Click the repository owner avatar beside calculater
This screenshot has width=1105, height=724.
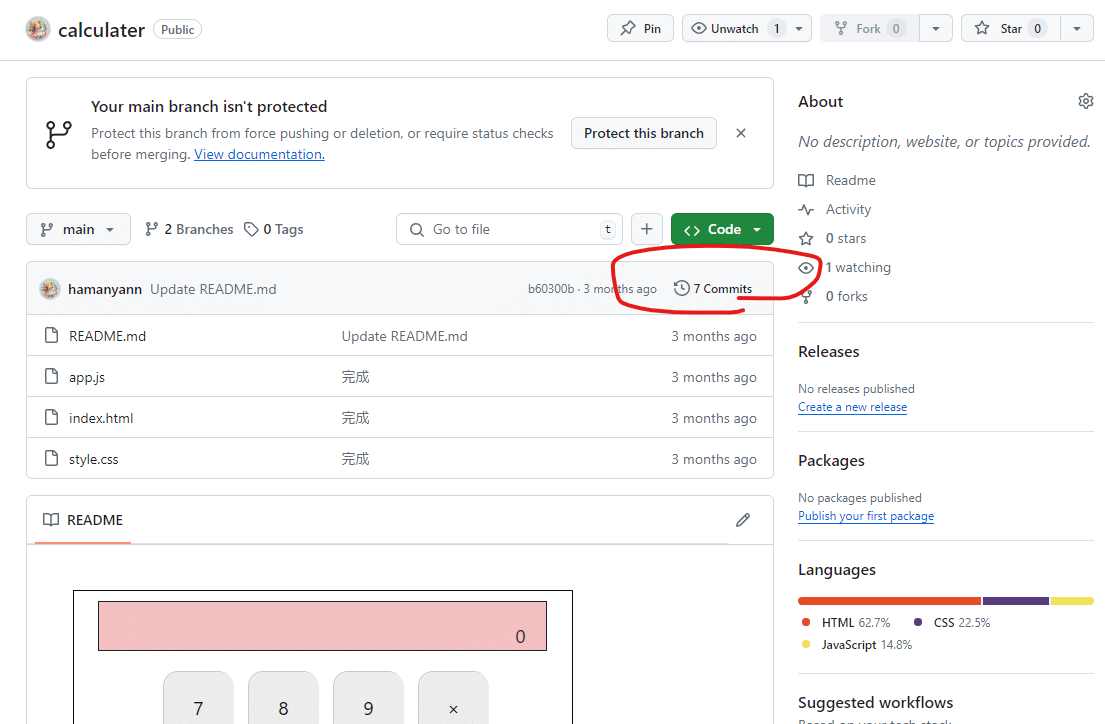click(x=38, y=29)
